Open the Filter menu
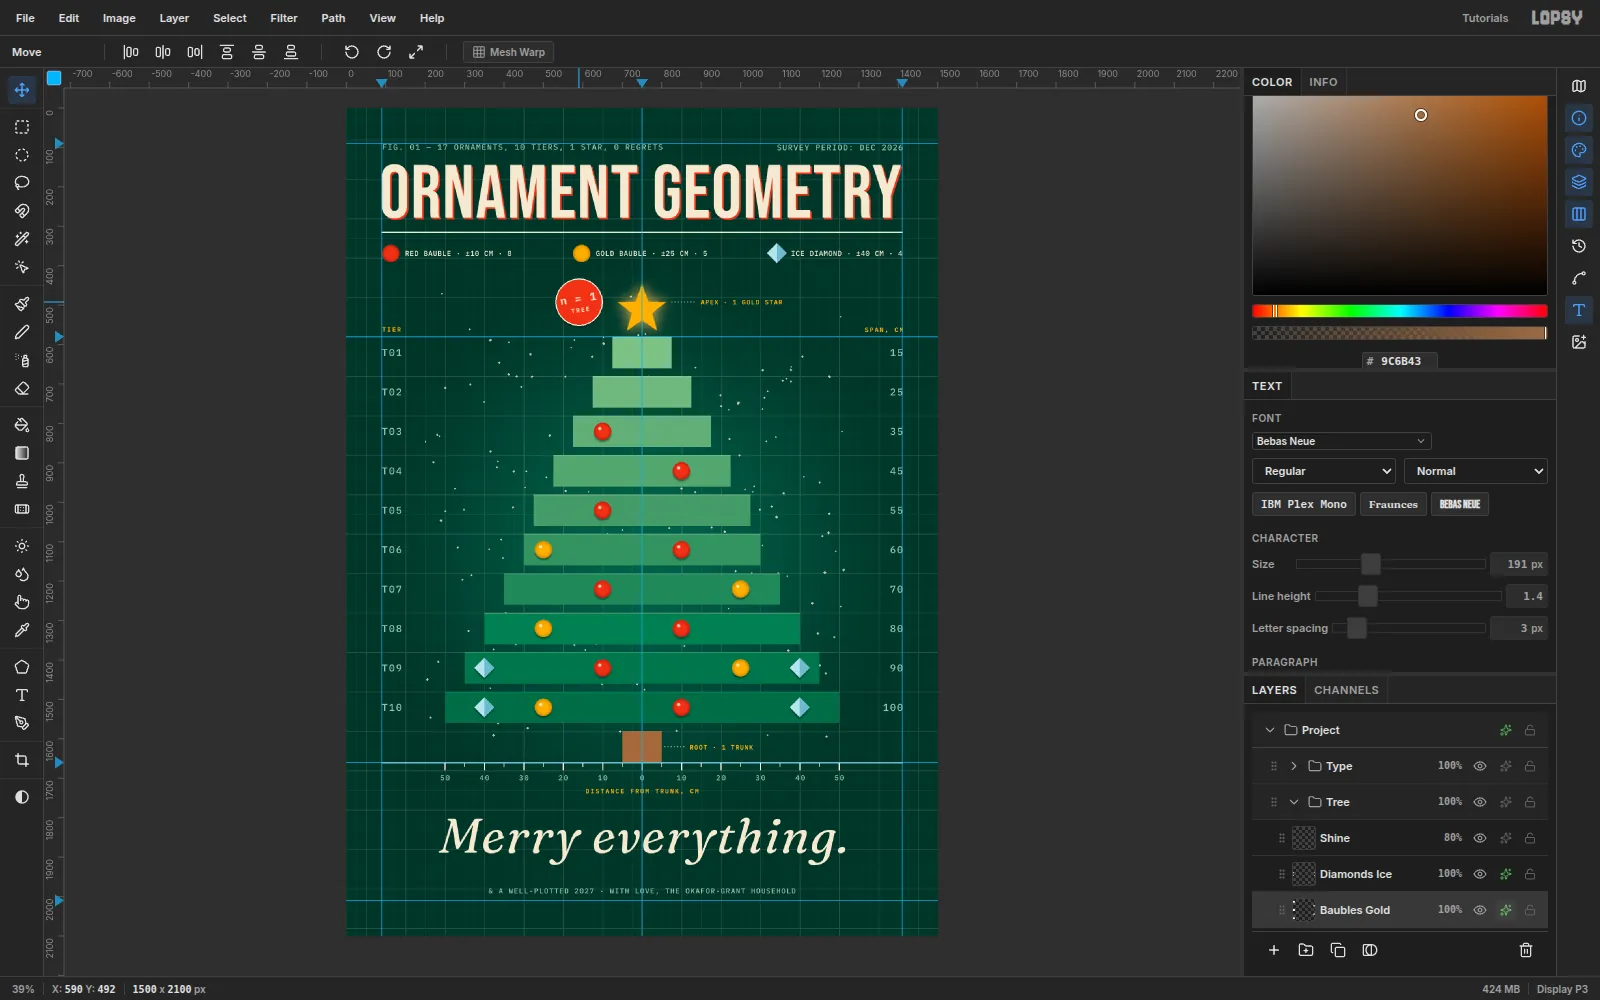Screen dimensions: 1600x1000 point(284,18)
